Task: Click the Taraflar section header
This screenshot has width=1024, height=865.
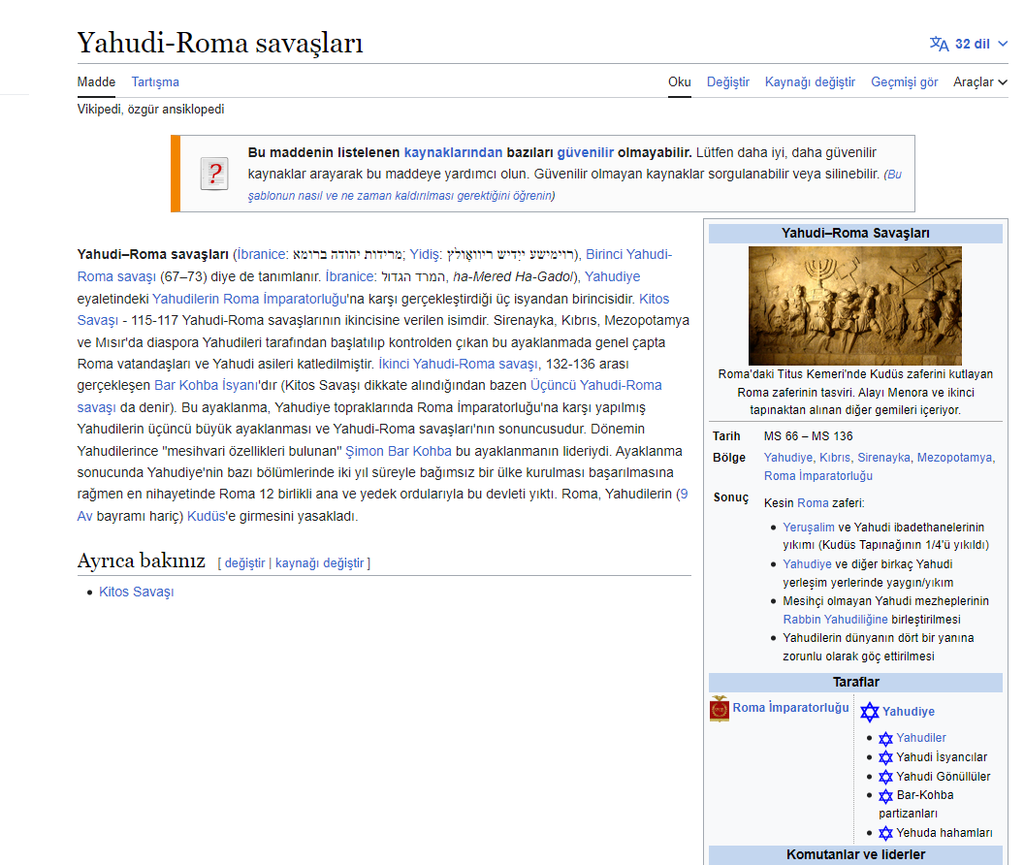Action: pos(856,682)
